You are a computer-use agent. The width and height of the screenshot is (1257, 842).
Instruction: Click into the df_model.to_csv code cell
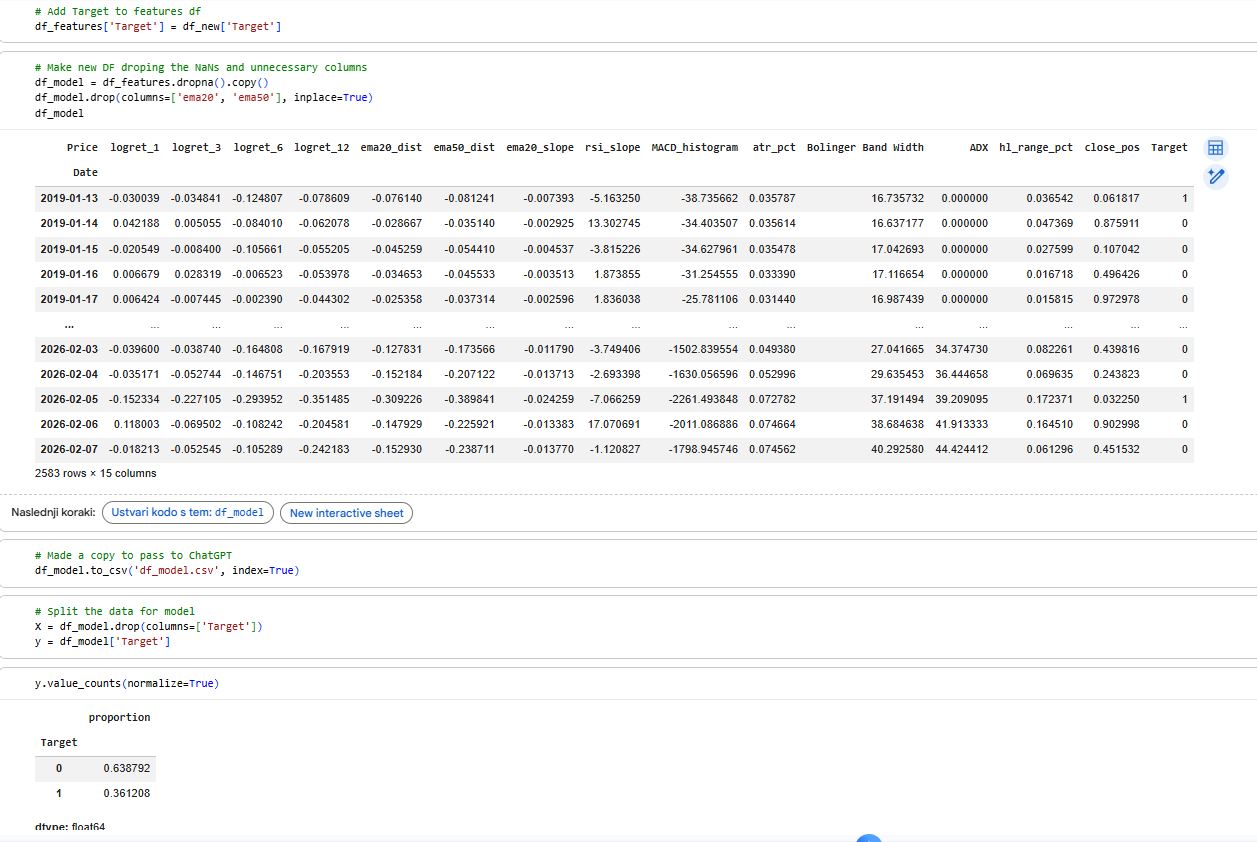(x=166, y=570)
